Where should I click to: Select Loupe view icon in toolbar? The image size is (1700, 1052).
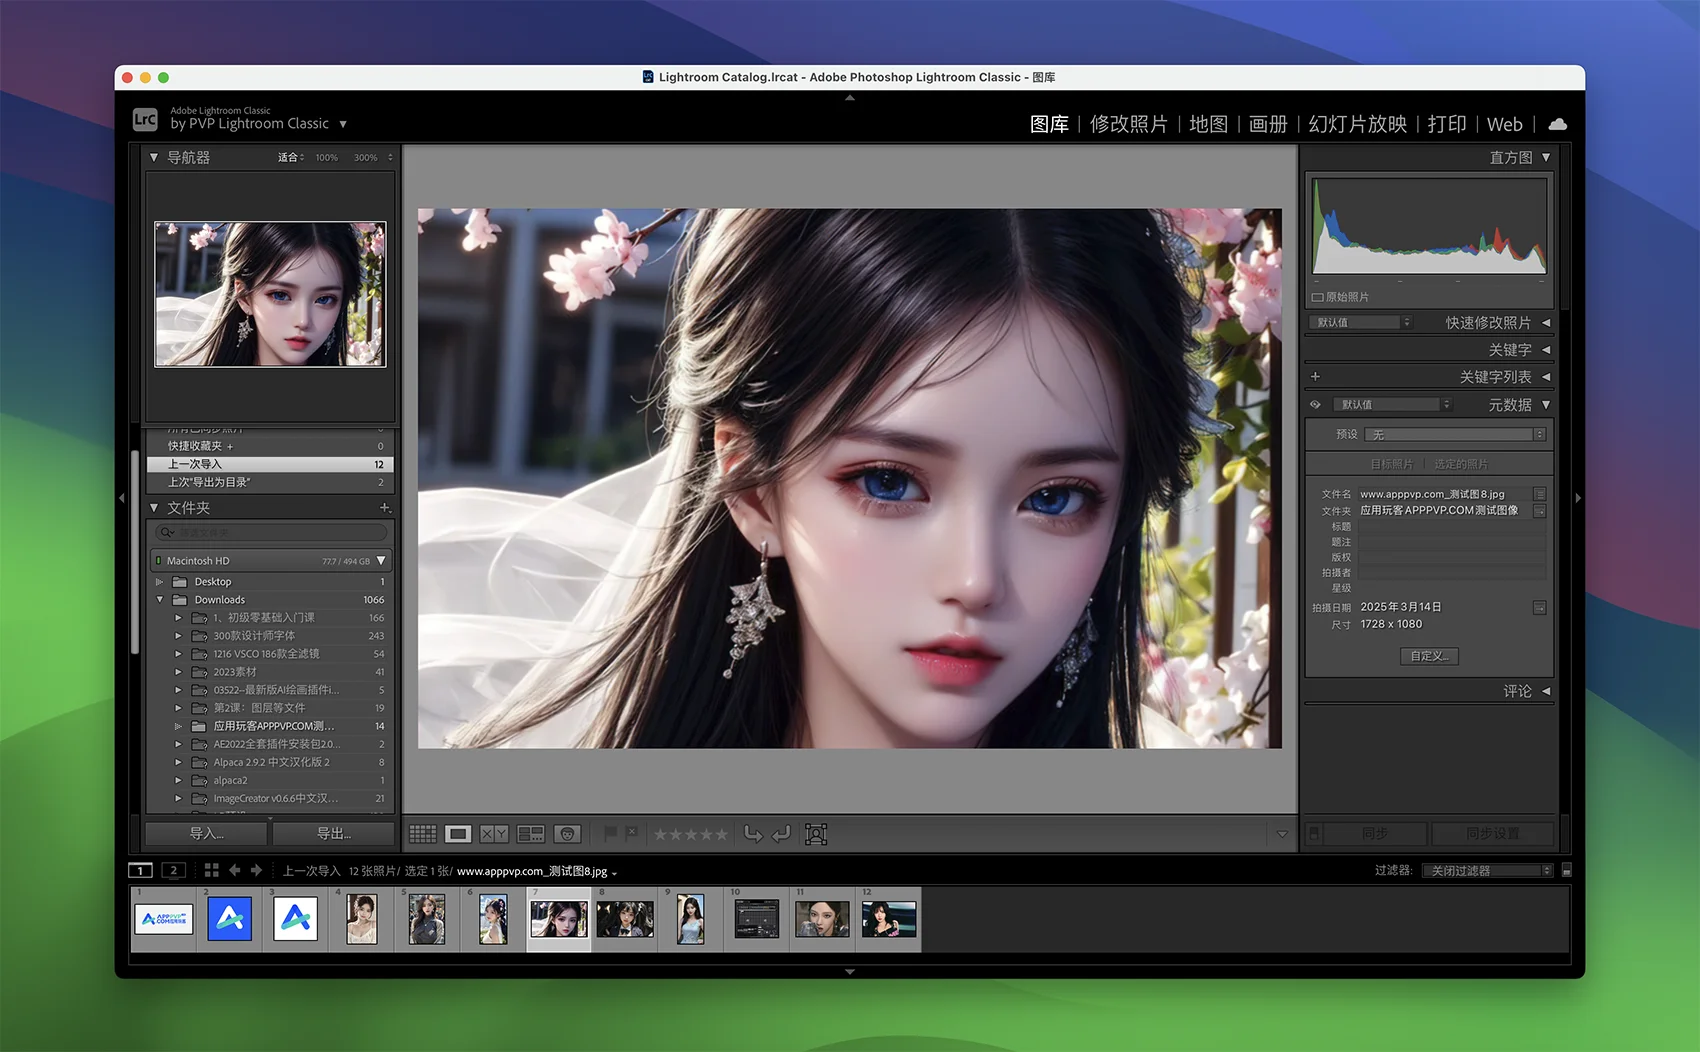(458, 834)
